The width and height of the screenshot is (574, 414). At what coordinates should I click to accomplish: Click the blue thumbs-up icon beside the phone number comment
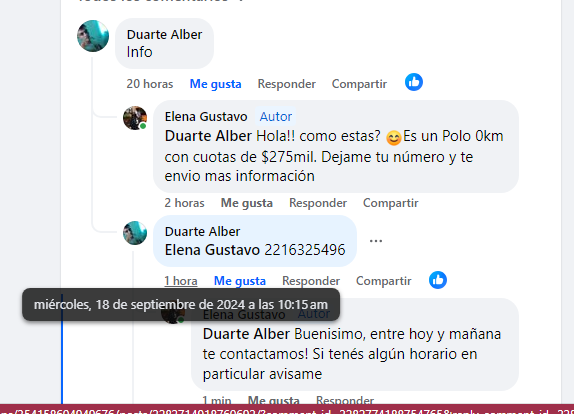point(438,280)
